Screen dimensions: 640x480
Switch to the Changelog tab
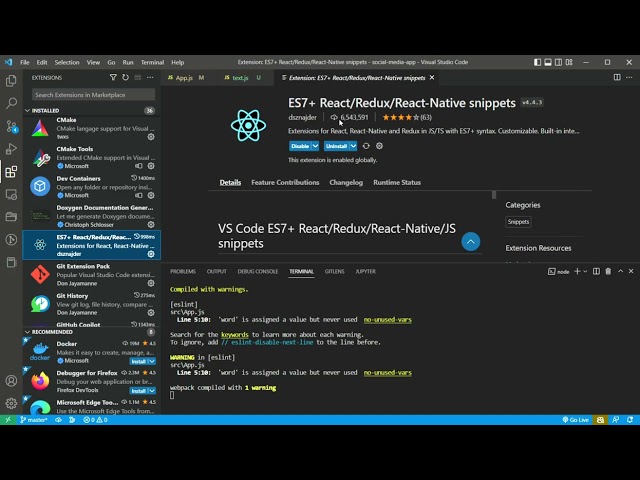(346, 182)
